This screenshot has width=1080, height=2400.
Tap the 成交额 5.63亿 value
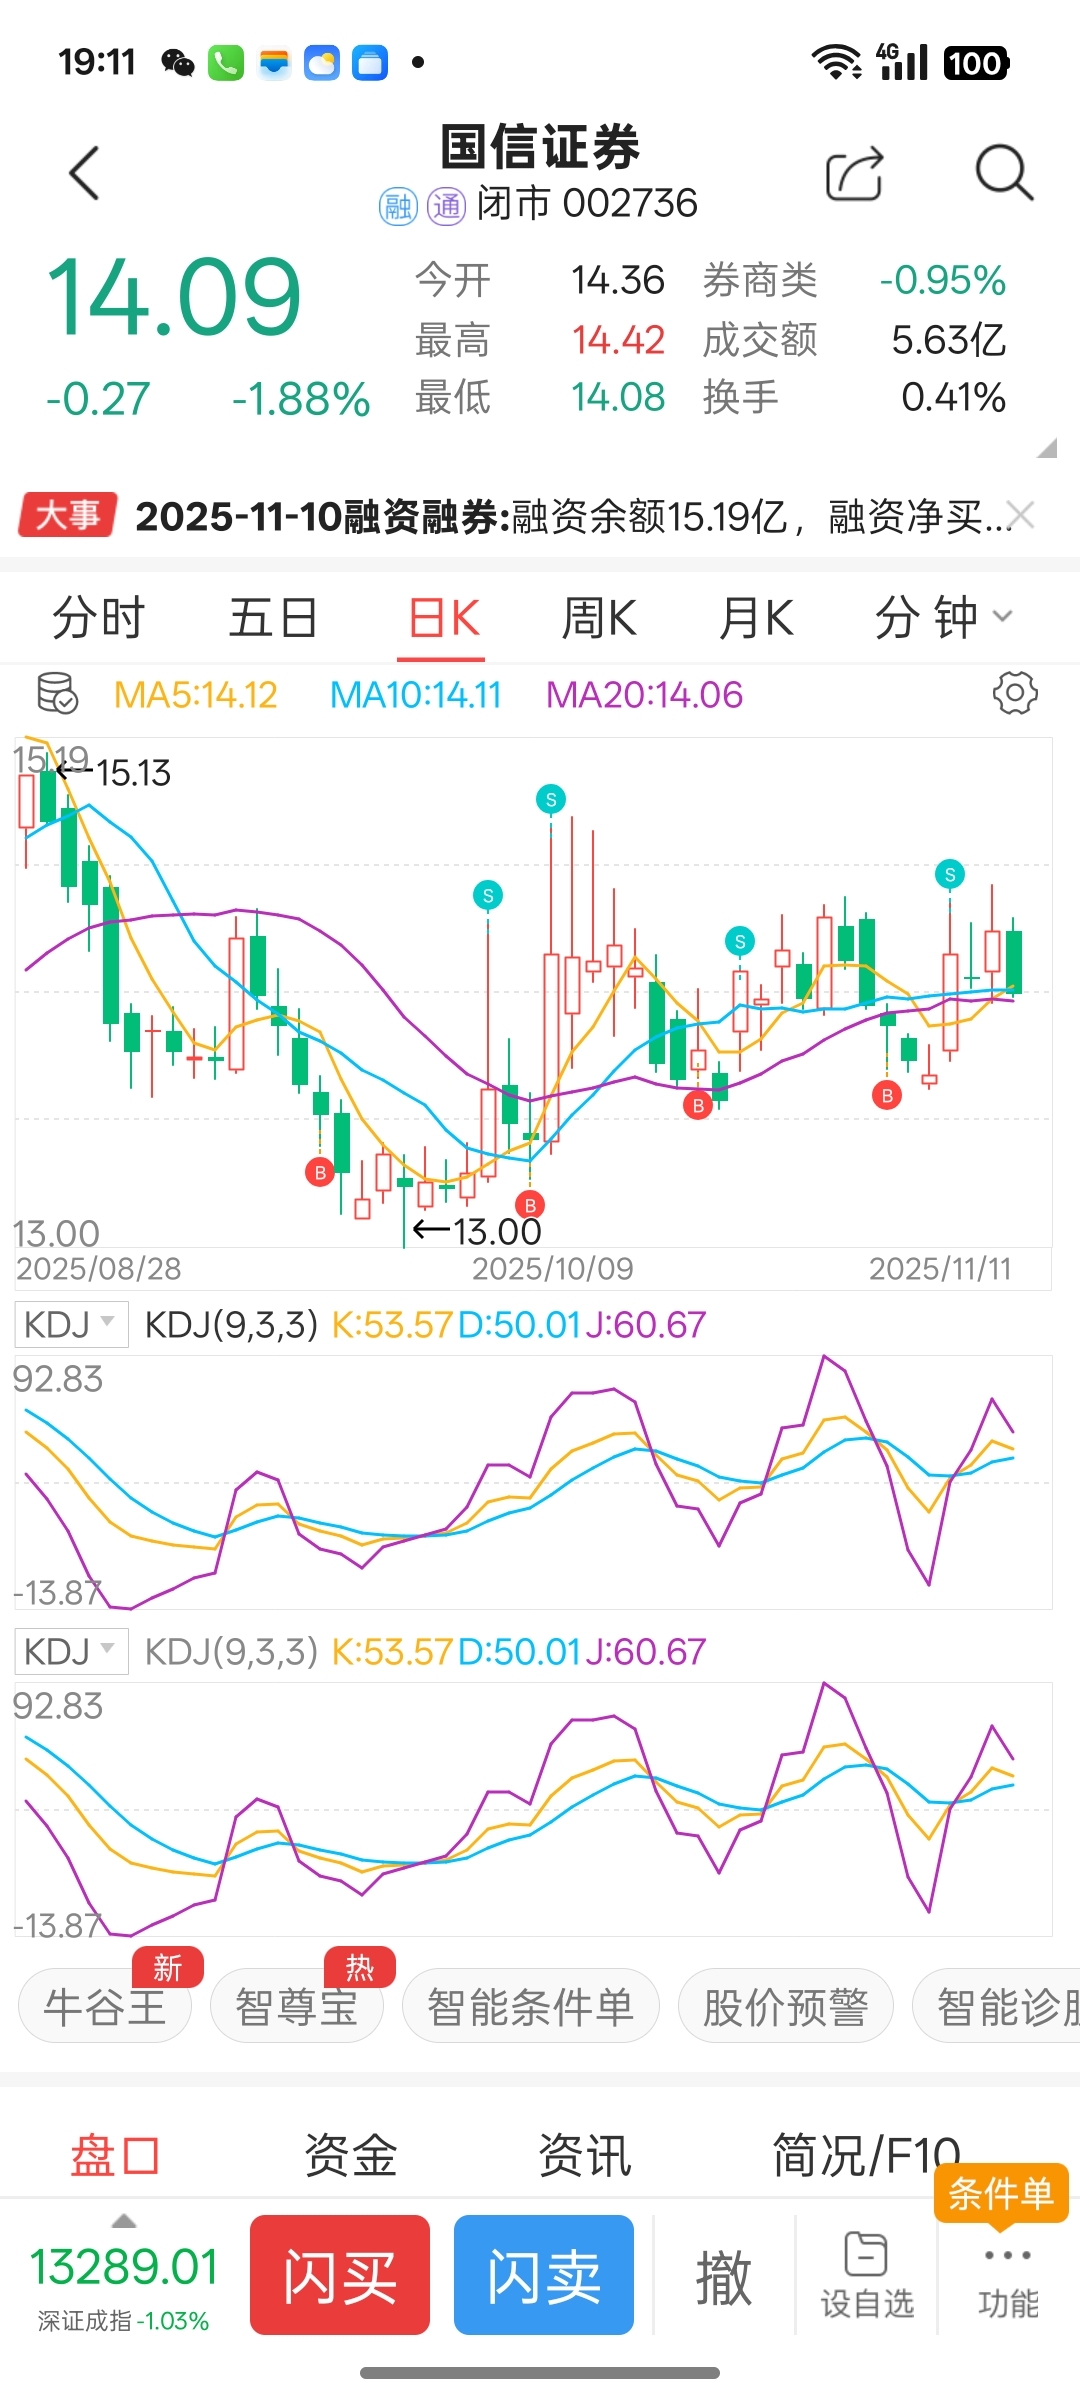pyautogui.click(x=948, y=340)
